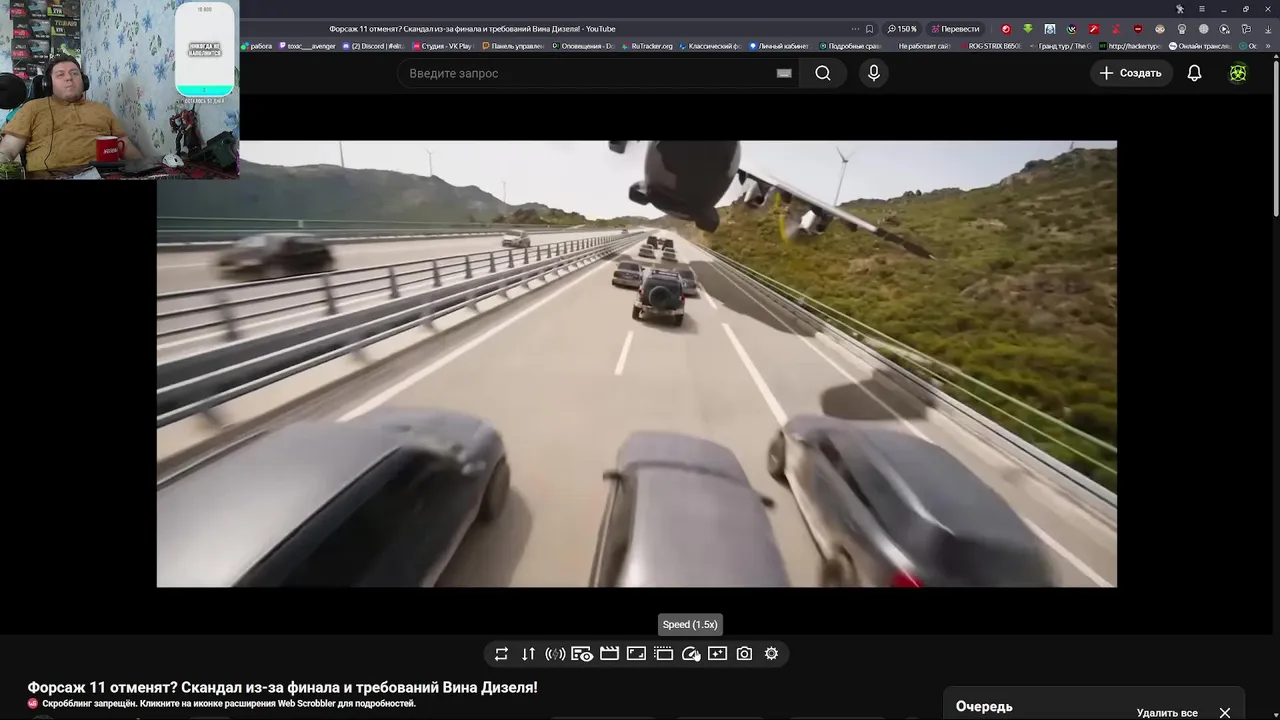The width and height of the screenshot is (1280, 720).
Task: Click the reverse playlist arrows icon
Action: tap(528, 654)
